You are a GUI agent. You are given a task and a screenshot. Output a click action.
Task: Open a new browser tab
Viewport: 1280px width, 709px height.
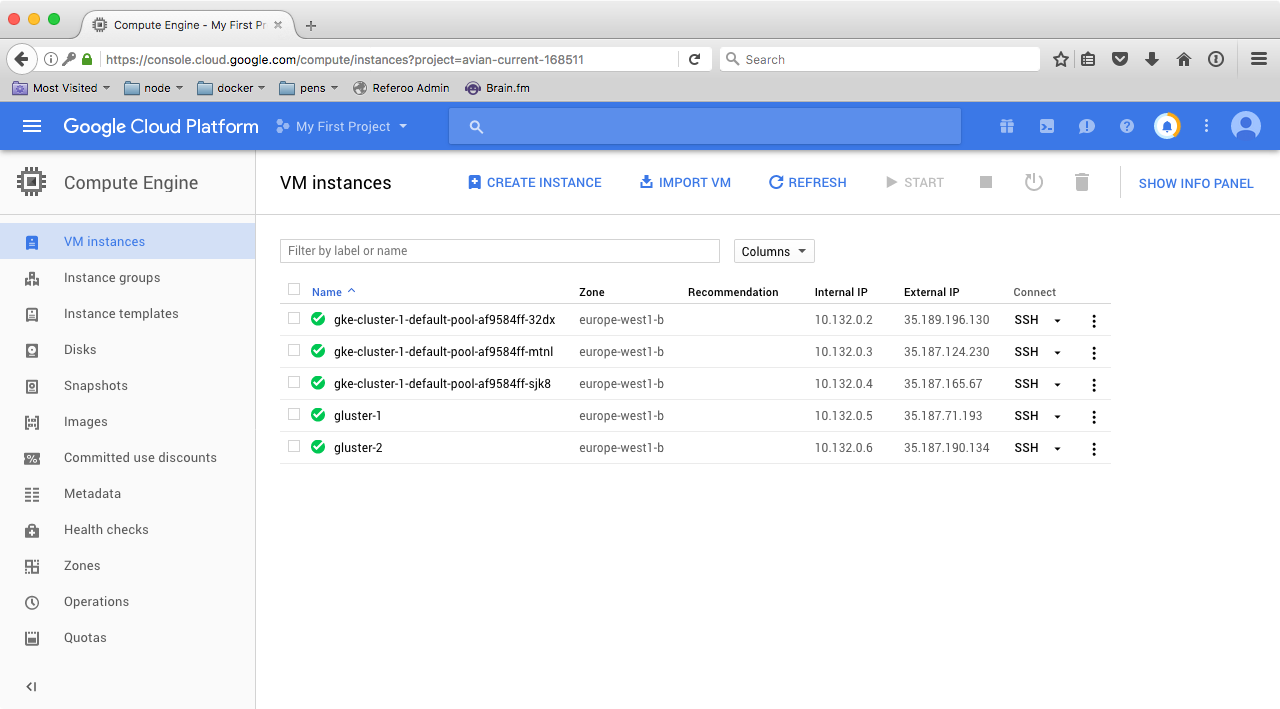[311, 25]
